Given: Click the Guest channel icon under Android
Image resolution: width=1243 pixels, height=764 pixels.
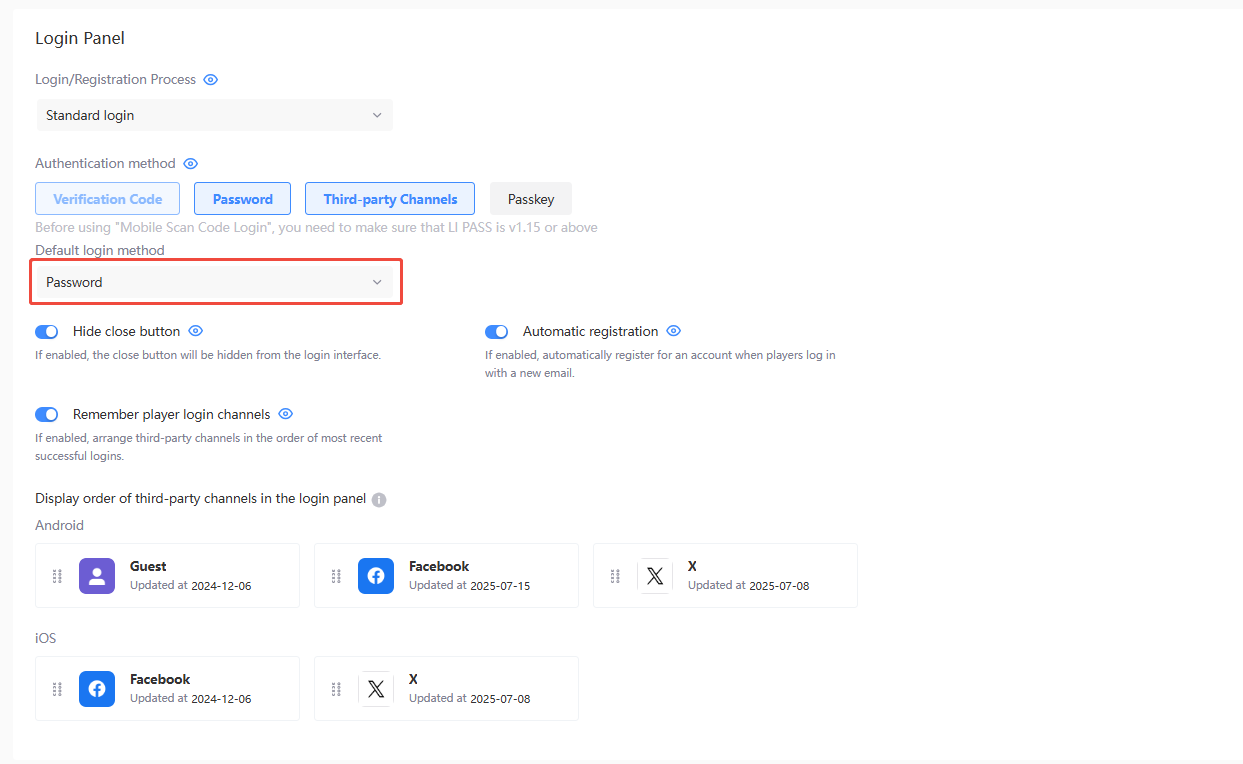Looking at the screenshot, I should point(97,575).
